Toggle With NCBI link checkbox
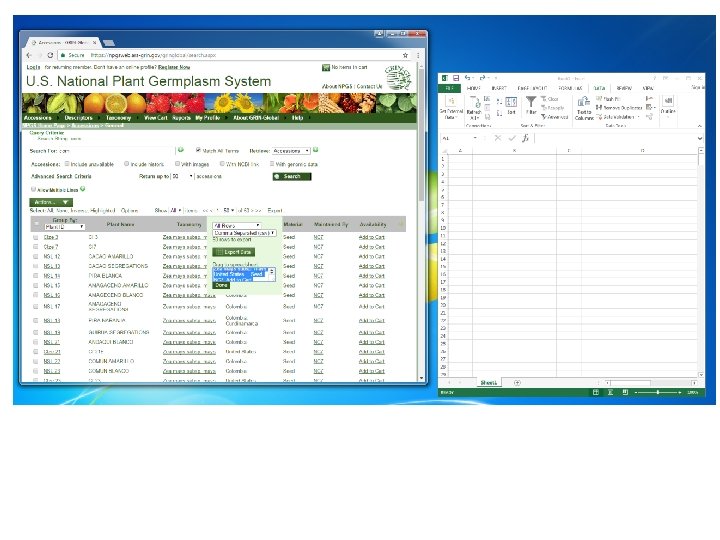Screen dimensions: 720x540 (x=222, y=163)
